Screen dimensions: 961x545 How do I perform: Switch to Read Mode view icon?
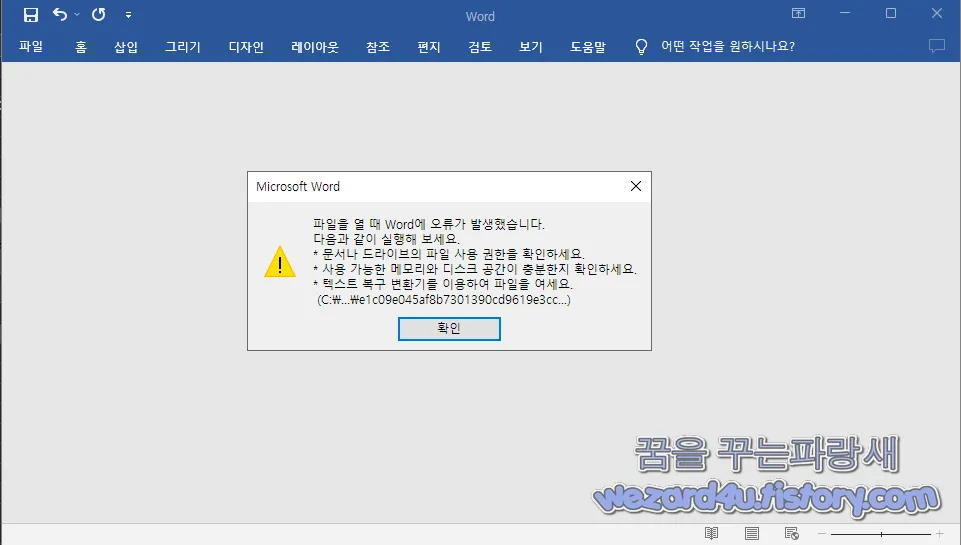pos(711,533)
